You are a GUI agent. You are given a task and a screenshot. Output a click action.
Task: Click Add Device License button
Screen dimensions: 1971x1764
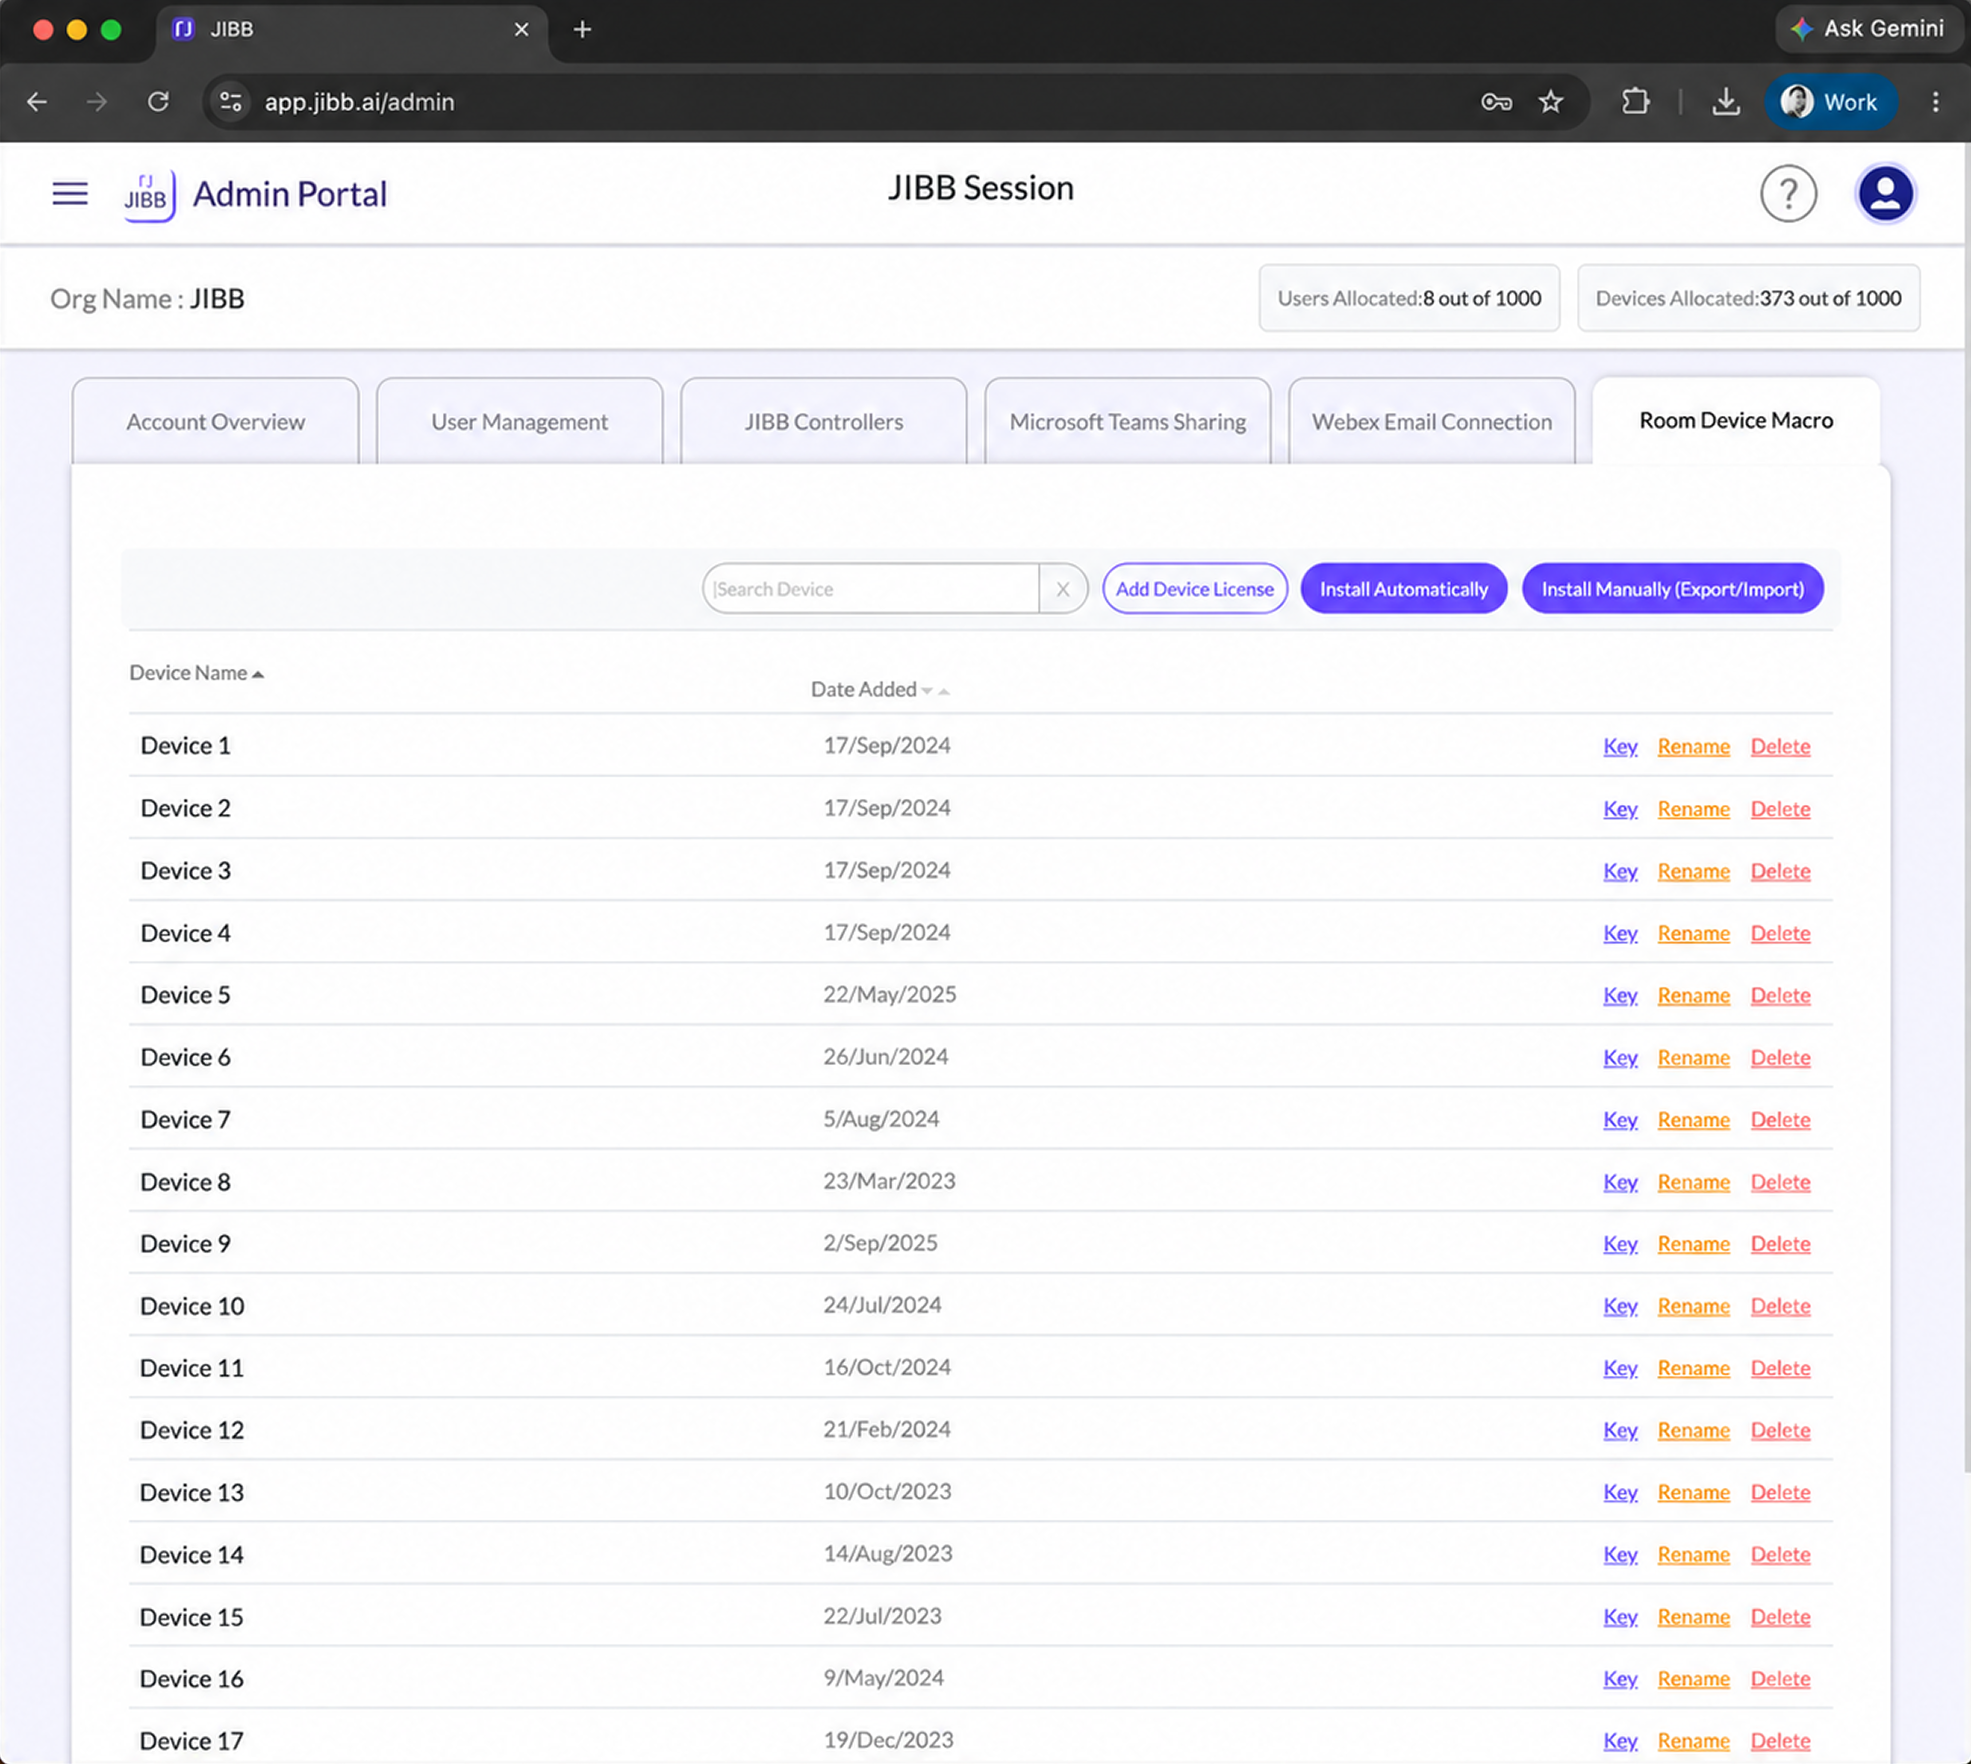tap(1195, 589)
